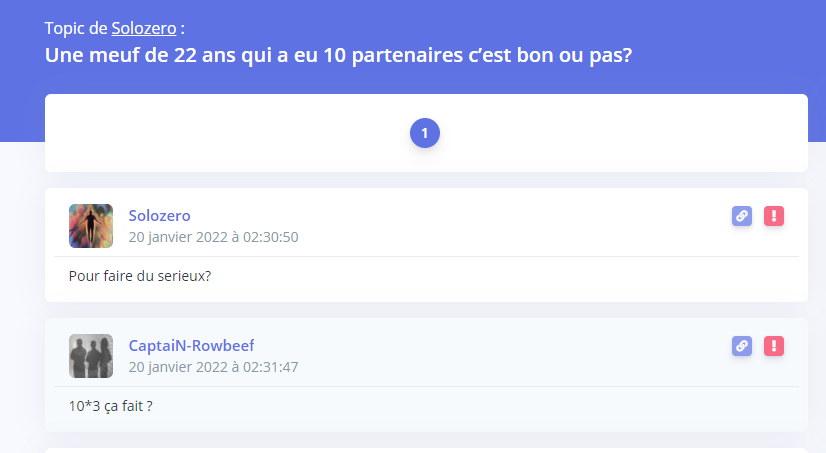This screenshot has height=453, width=826.
Task: Click empty header space of CaptaiN-Rowbeef's post
Action: (500, 356)
